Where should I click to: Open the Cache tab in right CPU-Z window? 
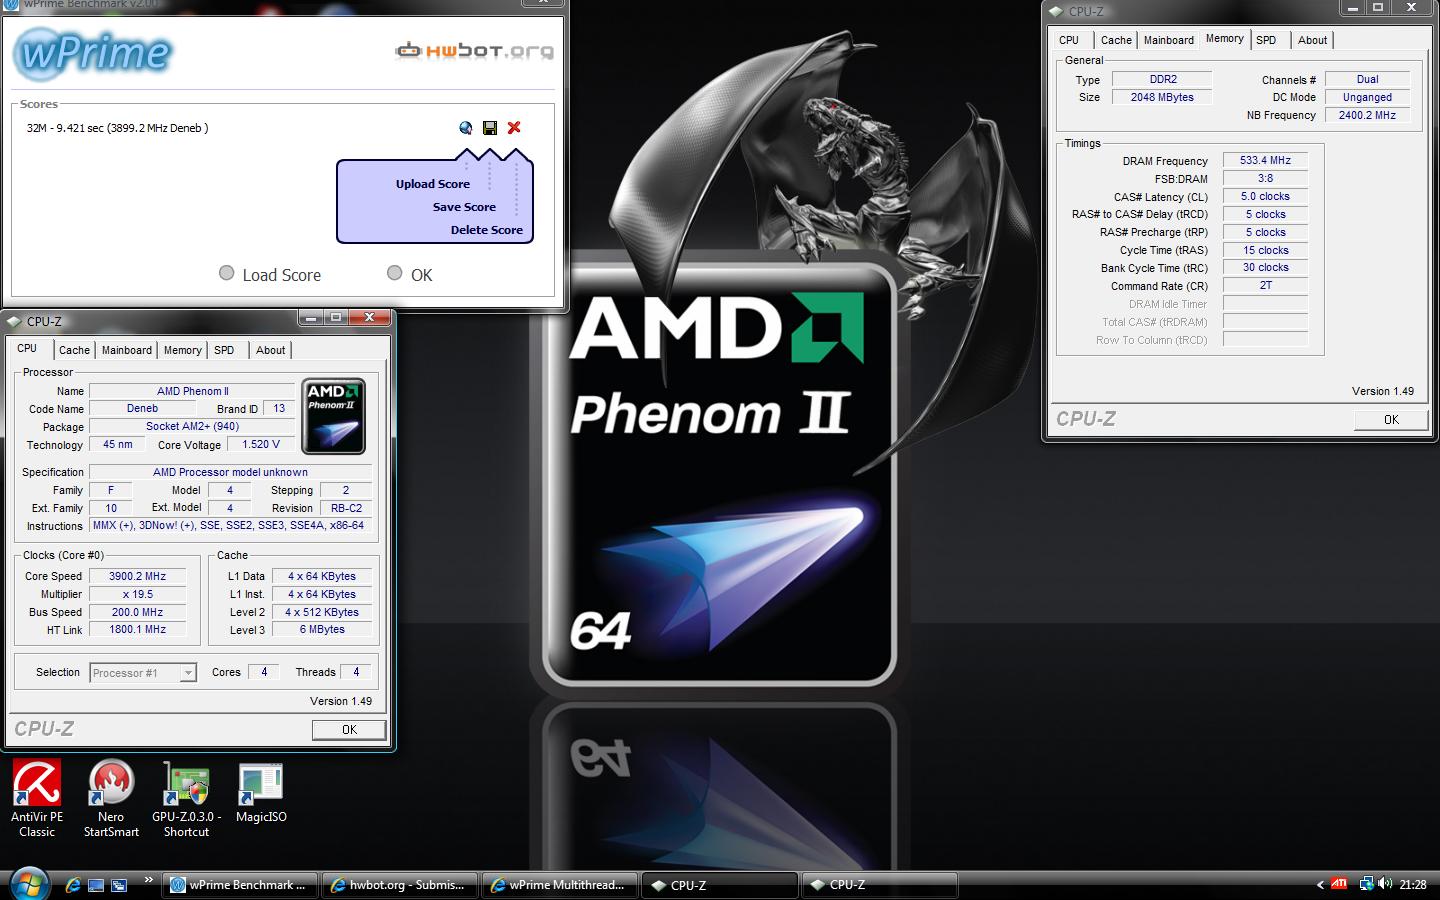pos(1116,40)
